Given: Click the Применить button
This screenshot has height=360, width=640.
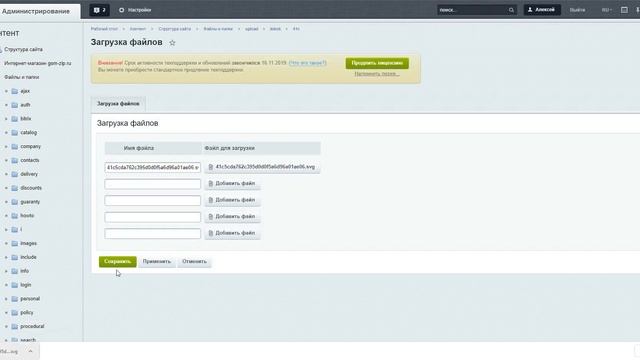Looking at the screenshot, I should pyautogui.click(x=157, y=262).
